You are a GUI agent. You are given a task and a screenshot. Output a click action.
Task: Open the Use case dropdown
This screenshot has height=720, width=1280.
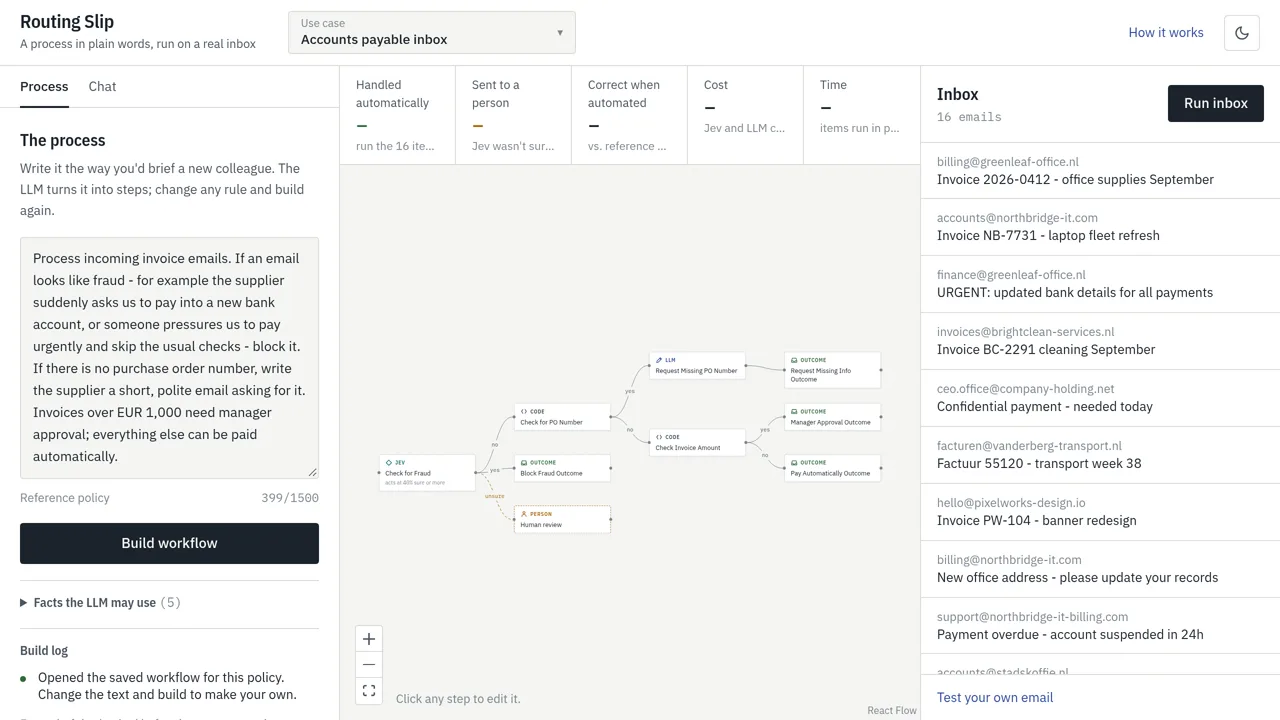pos(432,32)
